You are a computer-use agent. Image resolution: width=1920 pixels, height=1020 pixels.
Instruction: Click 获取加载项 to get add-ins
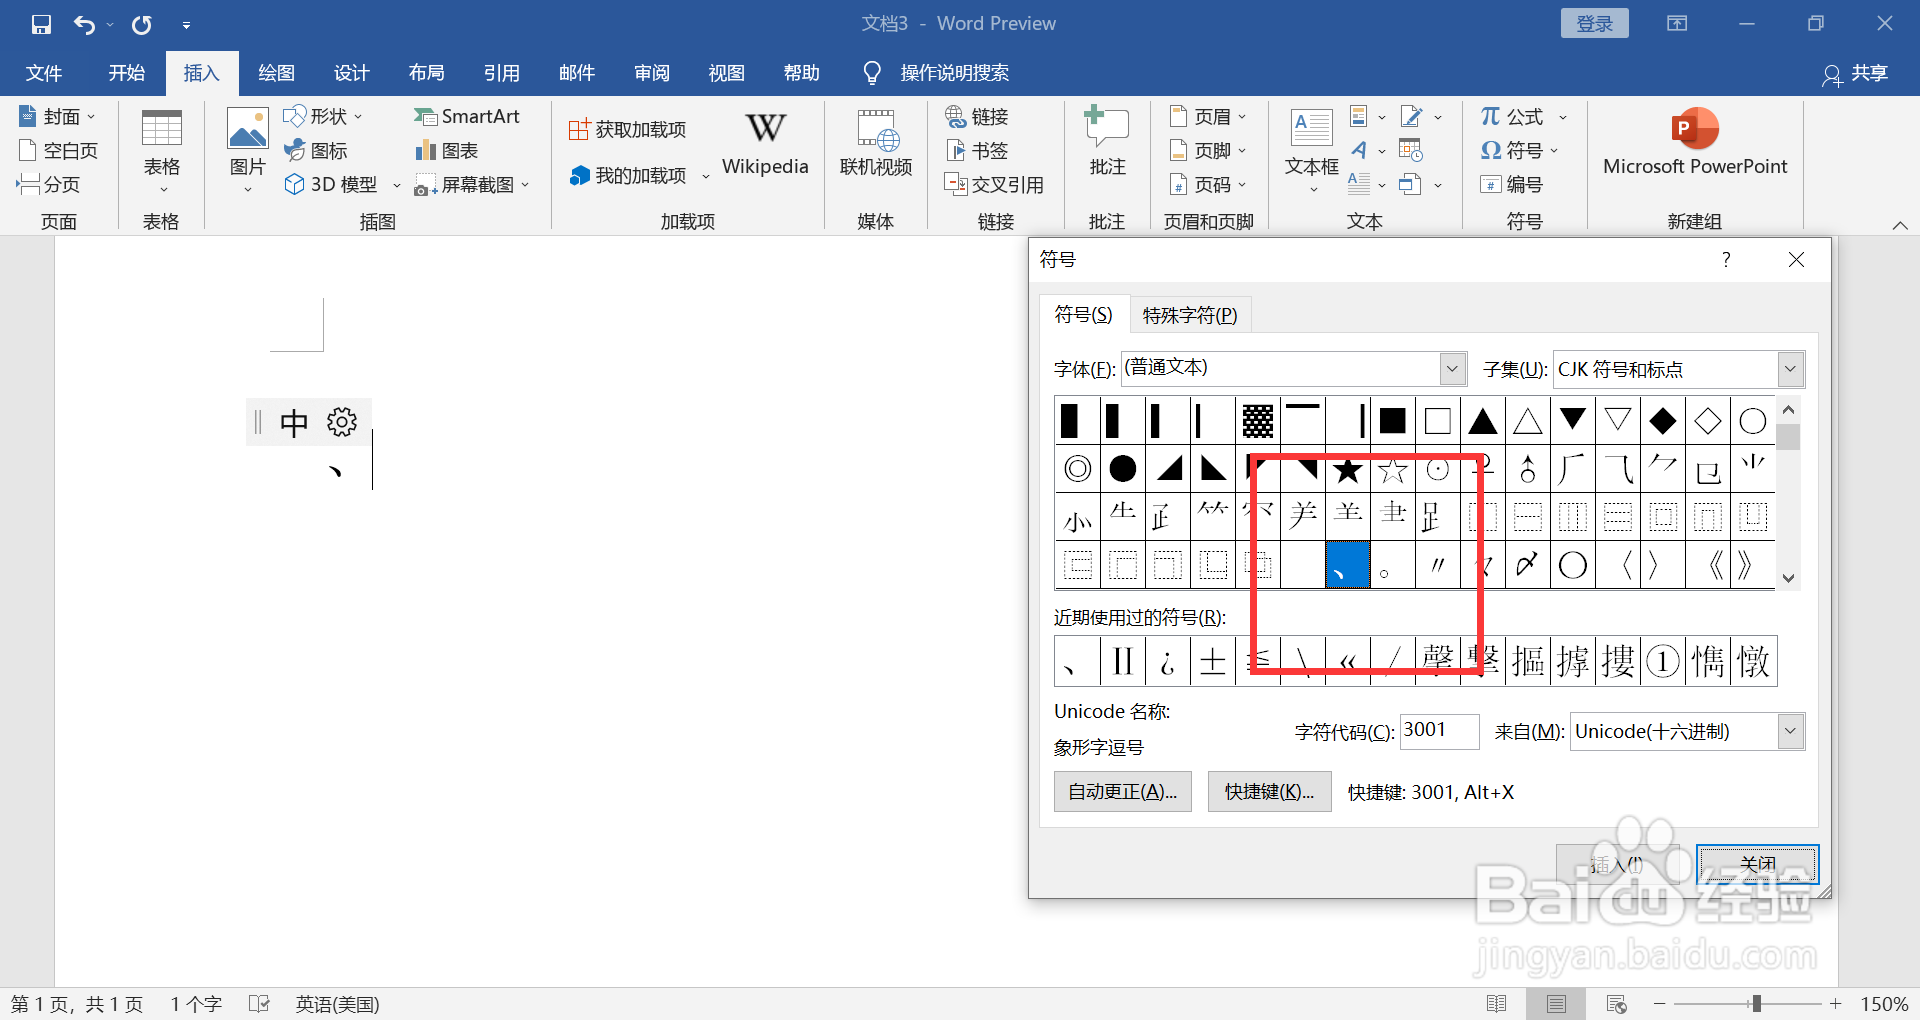tap(628, 130)
